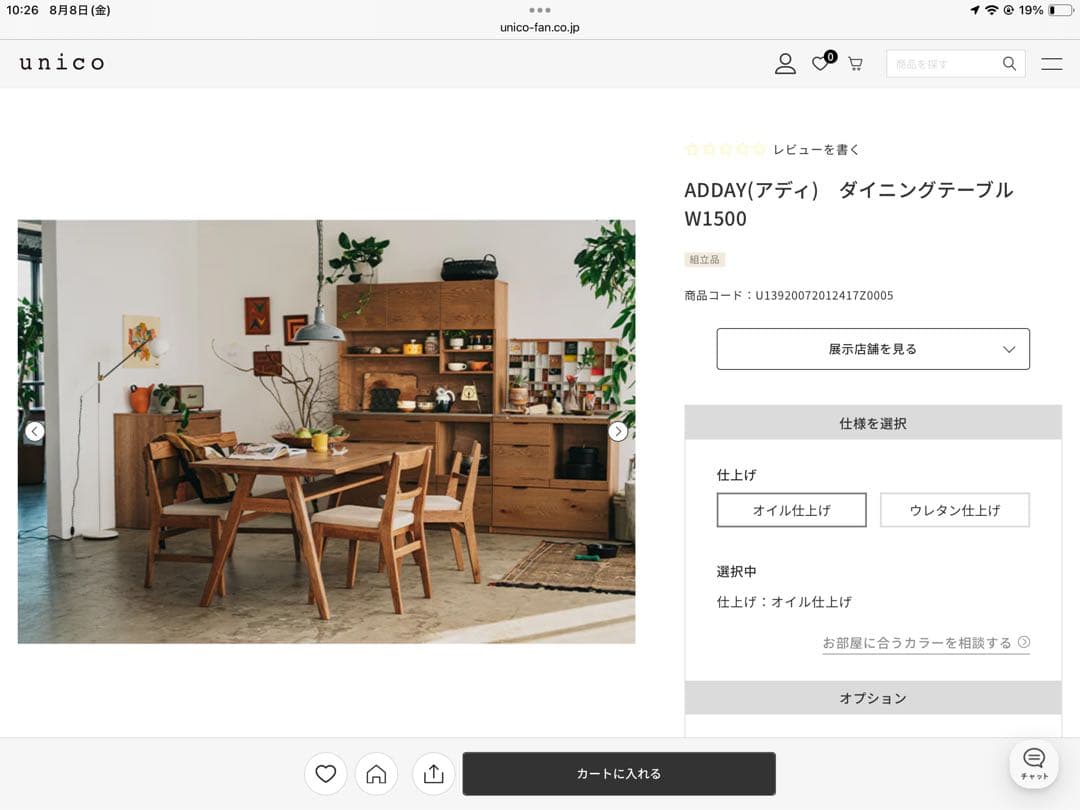The width and height of the screenshot is (1080, 810).
Task: Open the shopping cart icon
Action: (x=855, y=63)
